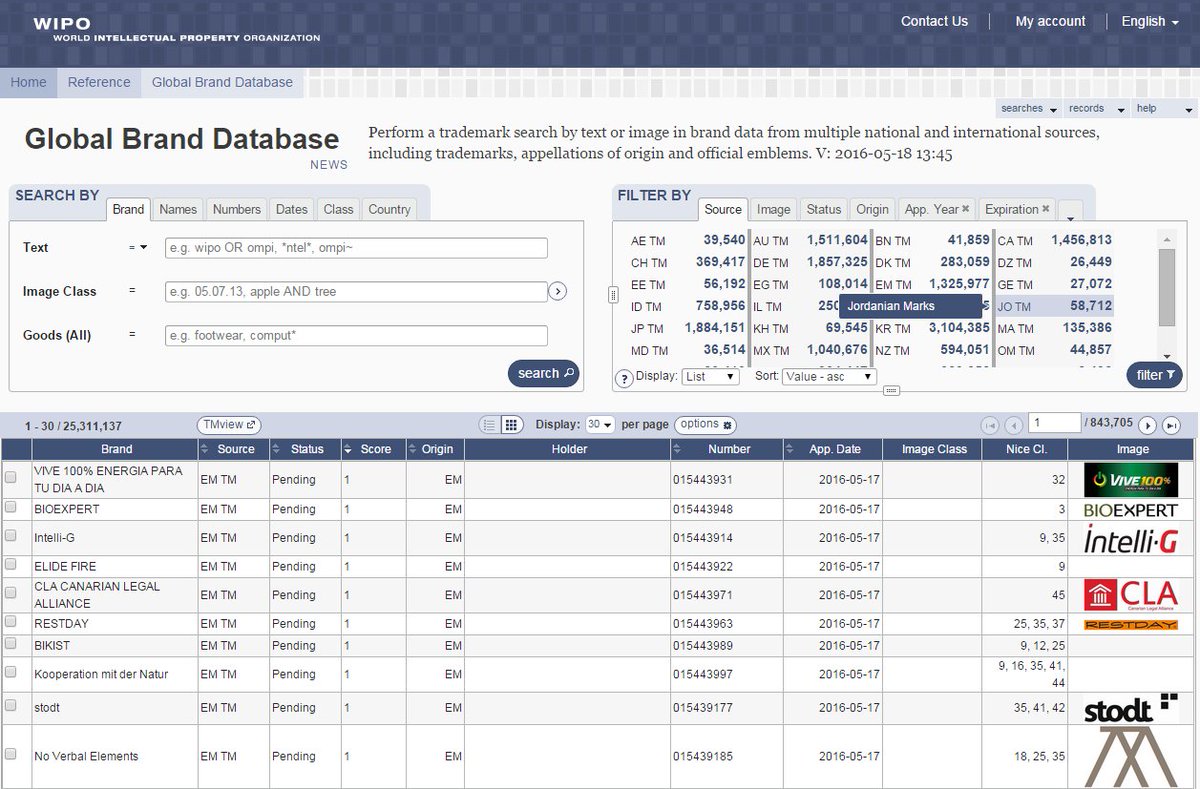Go to first results page
The width and height of the screenshot is (1200, 789).
[x=991, y=425]
